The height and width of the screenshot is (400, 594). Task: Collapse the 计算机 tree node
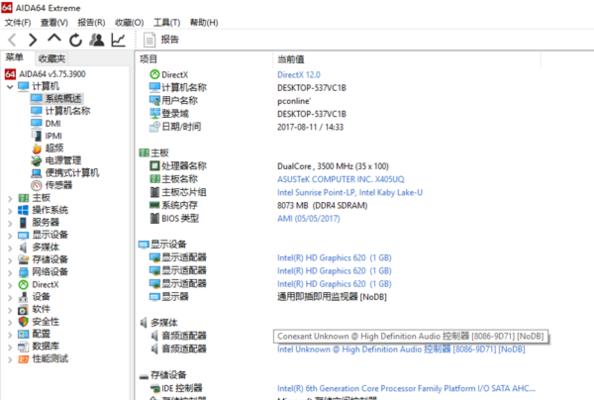click(10, 87)
